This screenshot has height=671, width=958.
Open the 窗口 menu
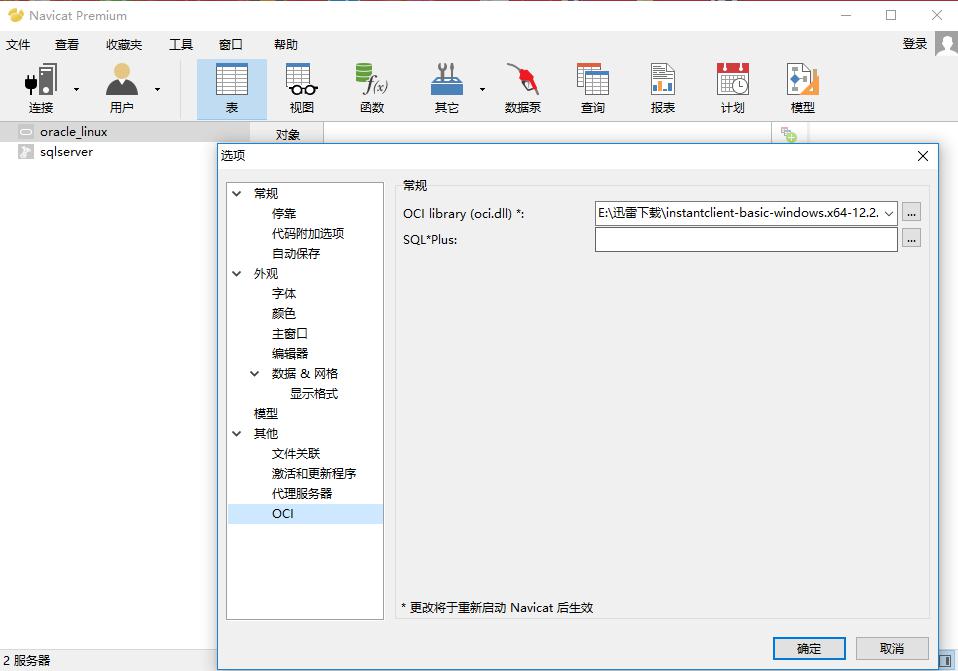tap(230, 45)
